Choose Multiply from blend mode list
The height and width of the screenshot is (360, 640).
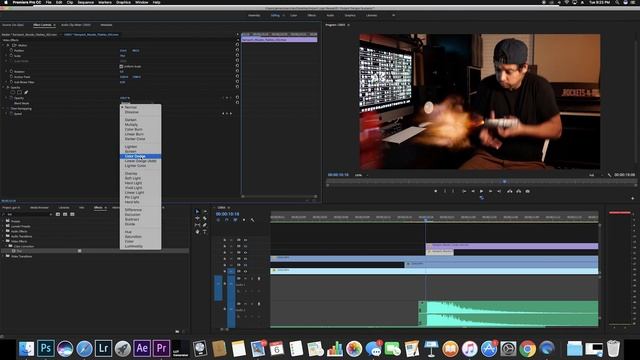[140, 124]
